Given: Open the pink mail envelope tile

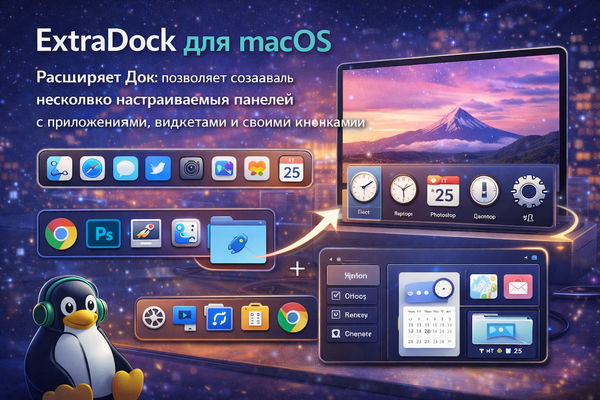Looking at the screenshot, I should coord(518,286).
